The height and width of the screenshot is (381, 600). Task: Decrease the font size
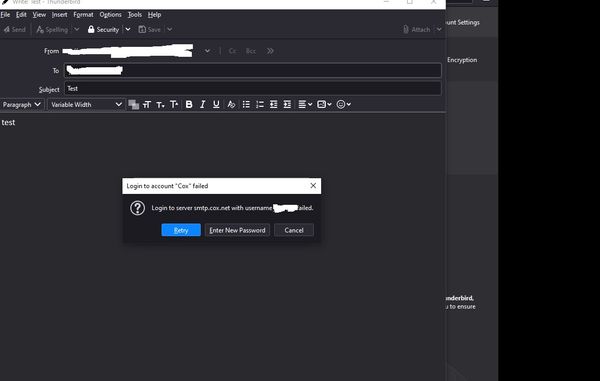160,104
